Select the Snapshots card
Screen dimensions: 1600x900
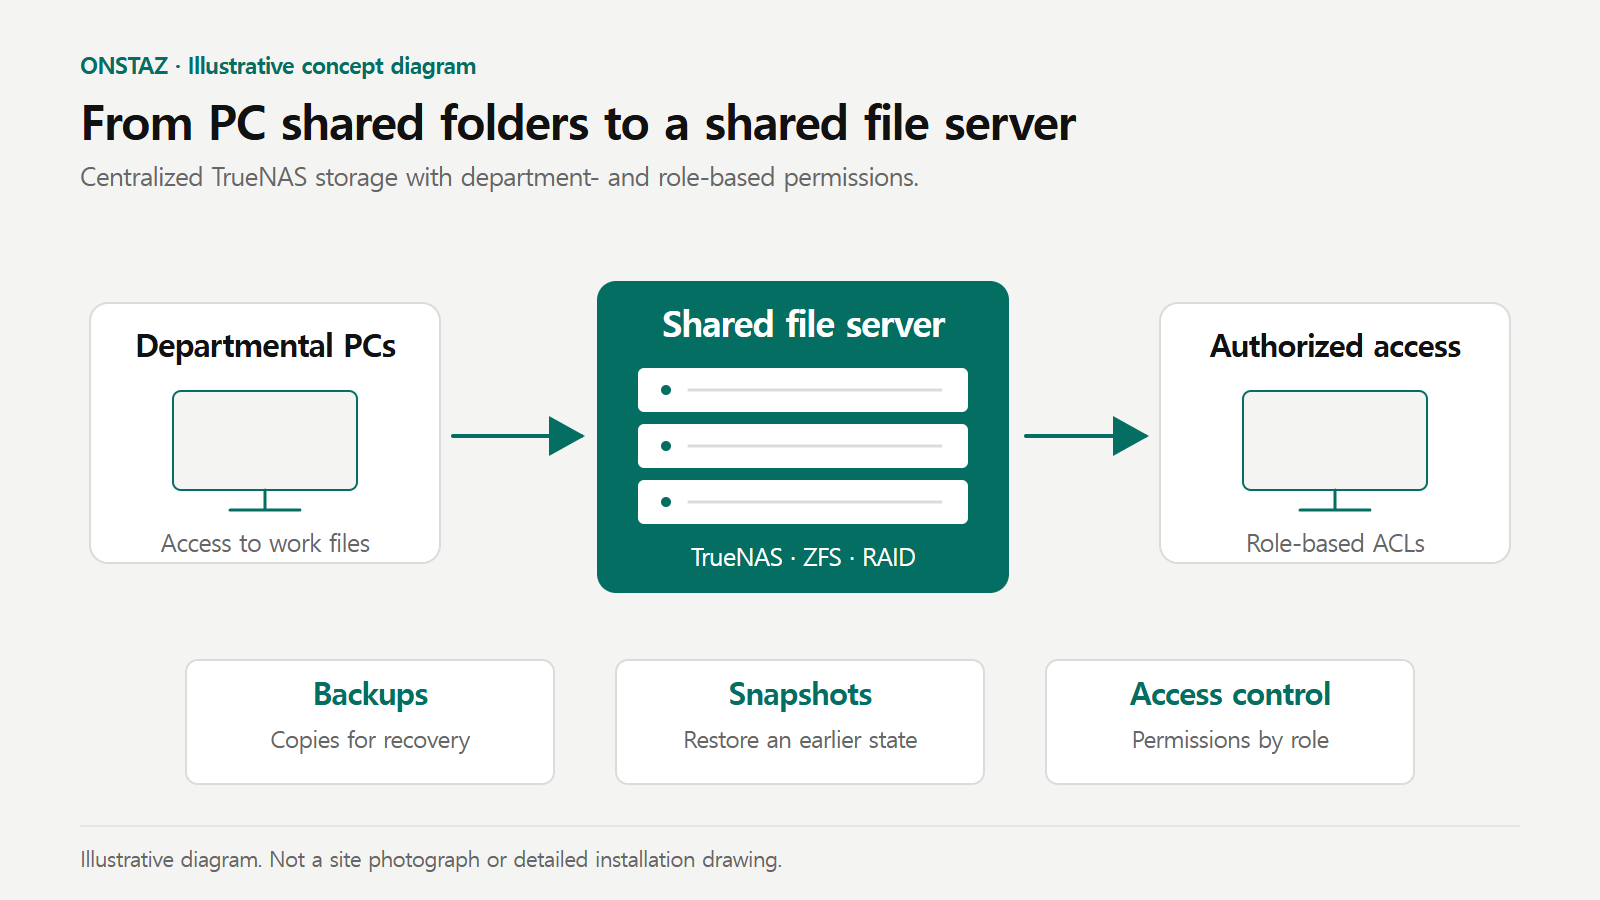800,722
